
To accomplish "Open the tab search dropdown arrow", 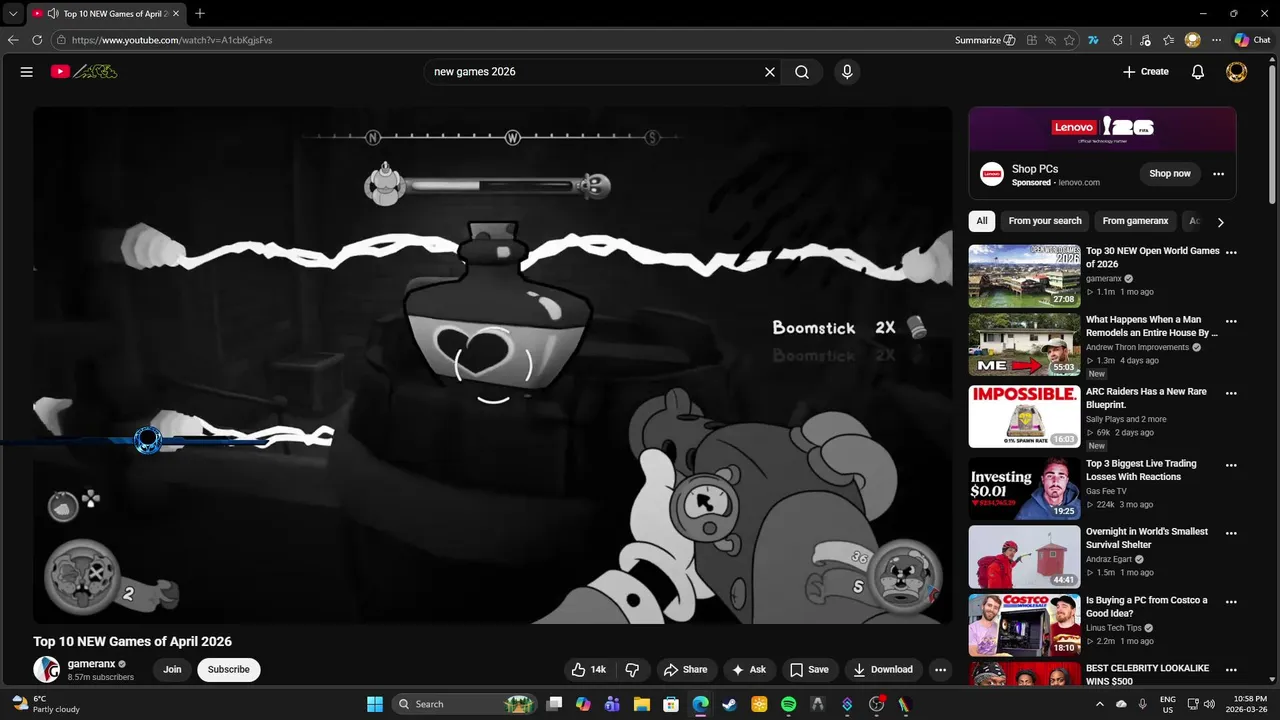I will (13, 14).
